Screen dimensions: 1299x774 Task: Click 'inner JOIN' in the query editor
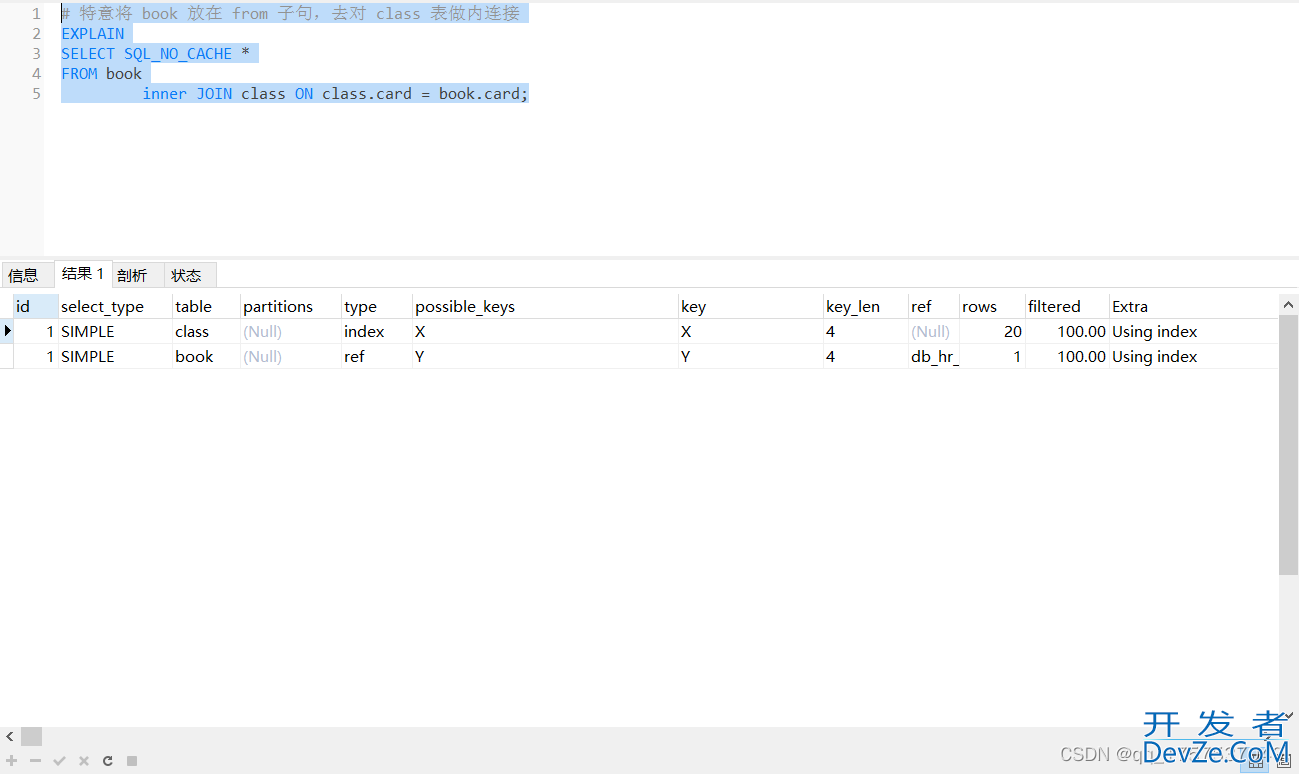(187, 94)
